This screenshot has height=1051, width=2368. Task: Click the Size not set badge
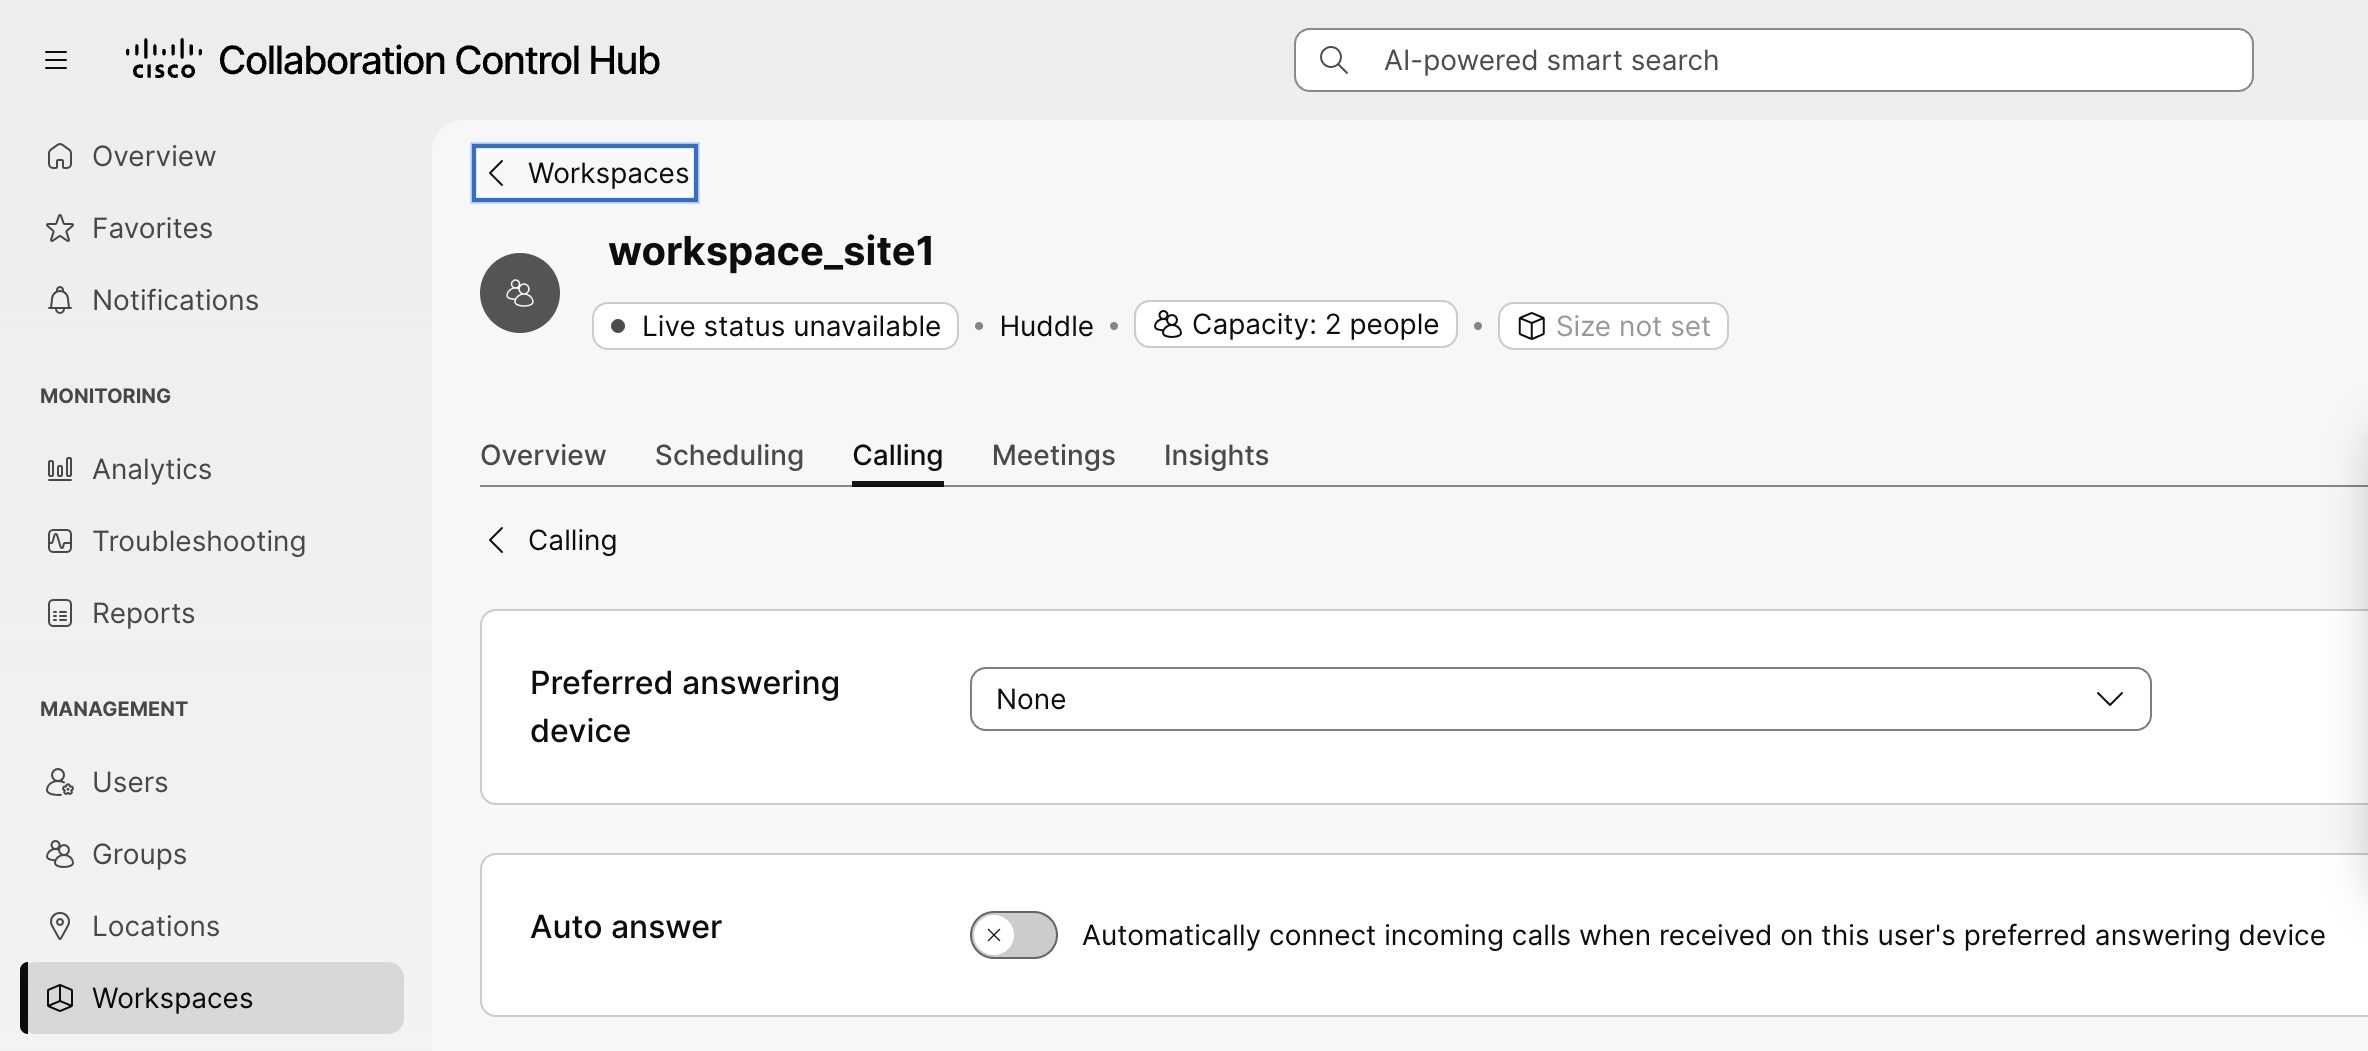click(x=1613, y=326)
